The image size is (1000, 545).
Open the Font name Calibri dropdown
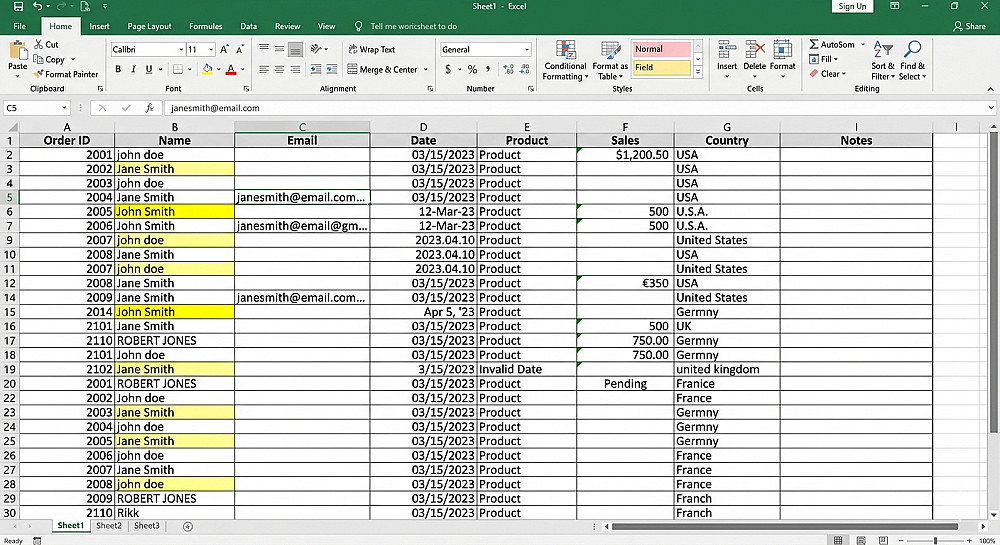[181, 49]
